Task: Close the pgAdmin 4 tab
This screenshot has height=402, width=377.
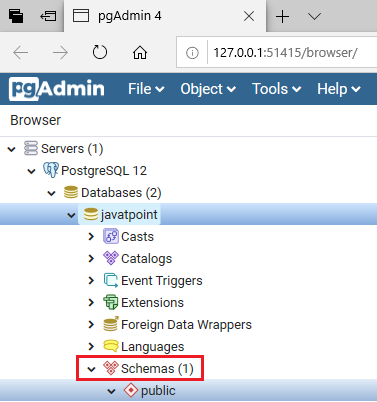Action: 249,16
